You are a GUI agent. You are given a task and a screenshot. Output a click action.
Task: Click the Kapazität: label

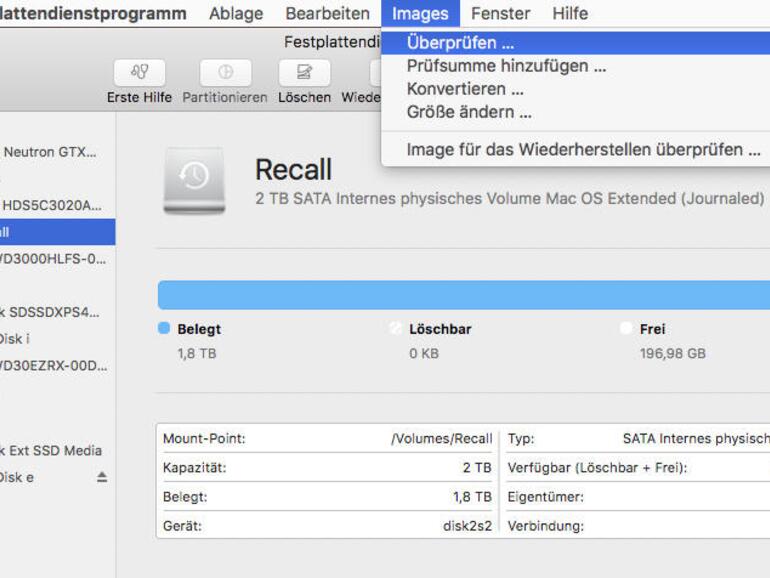tap(195, 468)
